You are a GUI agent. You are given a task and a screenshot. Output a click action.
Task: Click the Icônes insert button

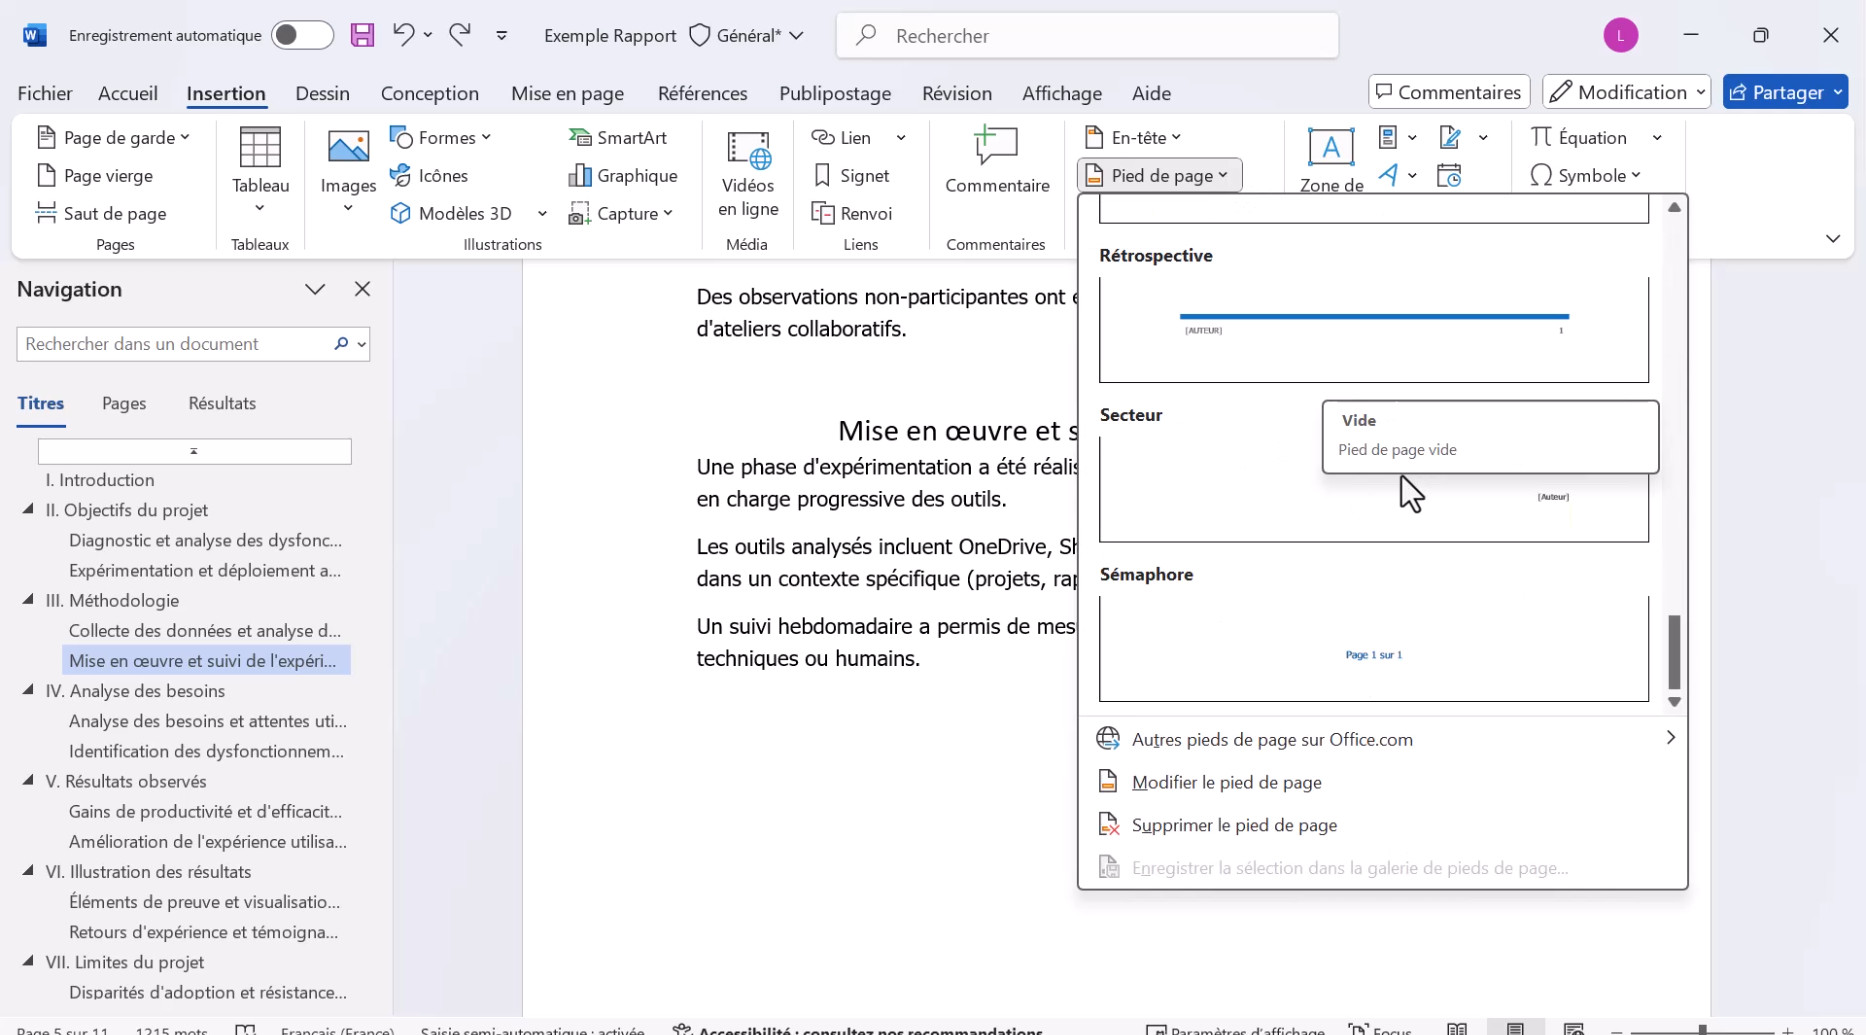coord(429,175)
